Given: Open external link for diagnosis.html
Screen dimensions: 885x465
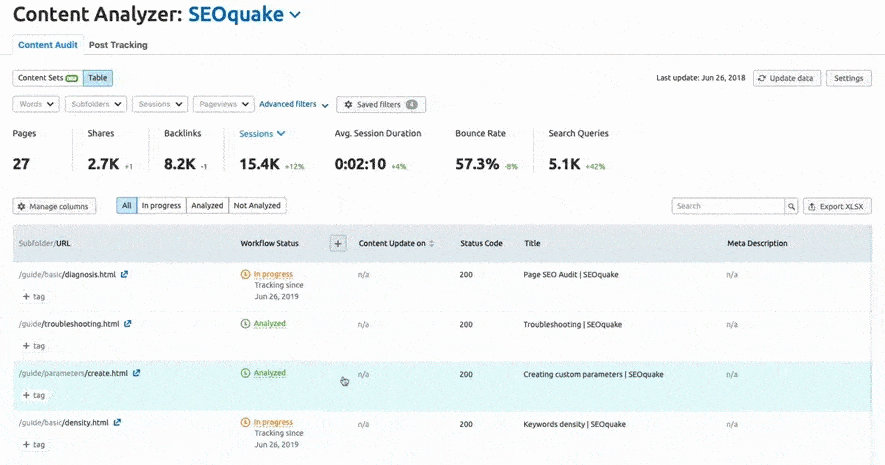Looking at the screenshot, I should [124, 274].
